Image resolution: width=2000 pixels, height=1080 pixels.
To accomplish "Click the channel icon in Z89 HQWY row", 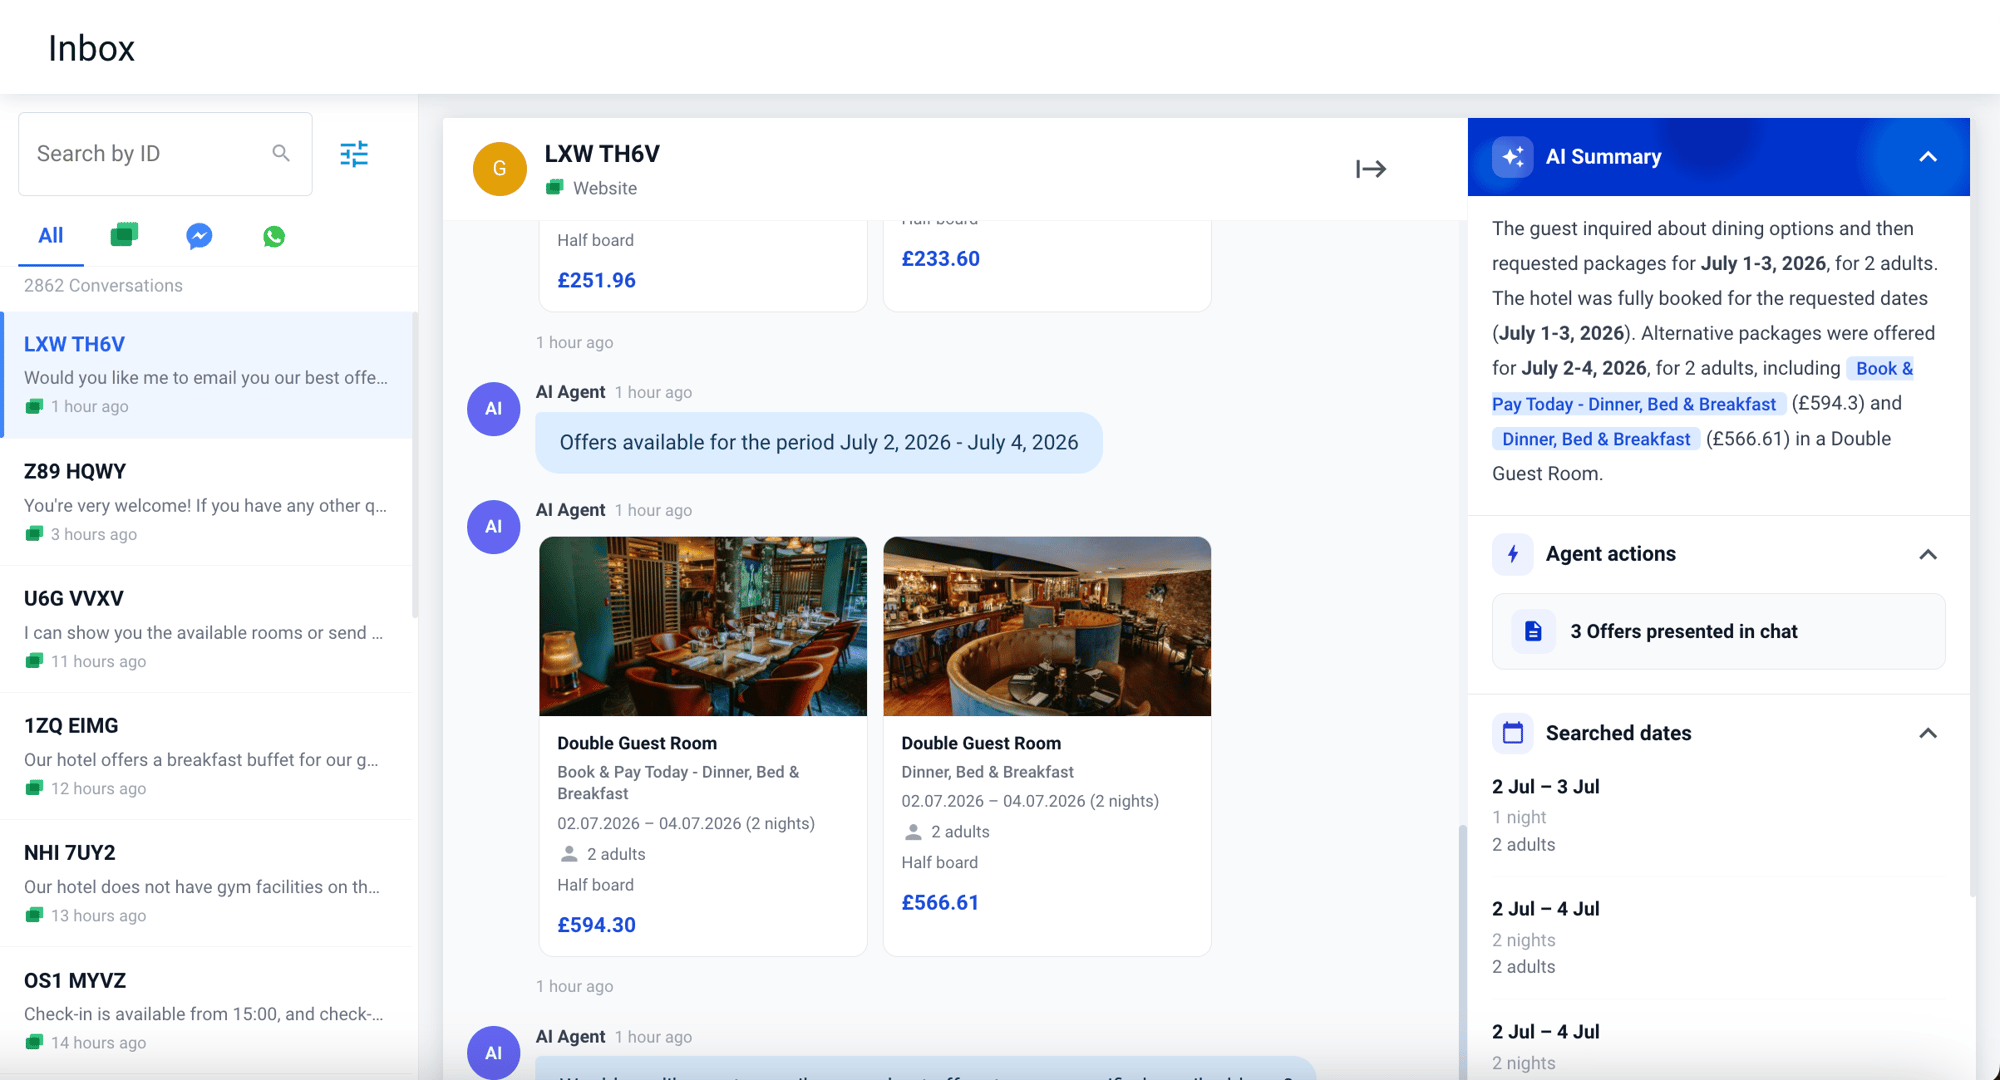I will tap(34, 534).
